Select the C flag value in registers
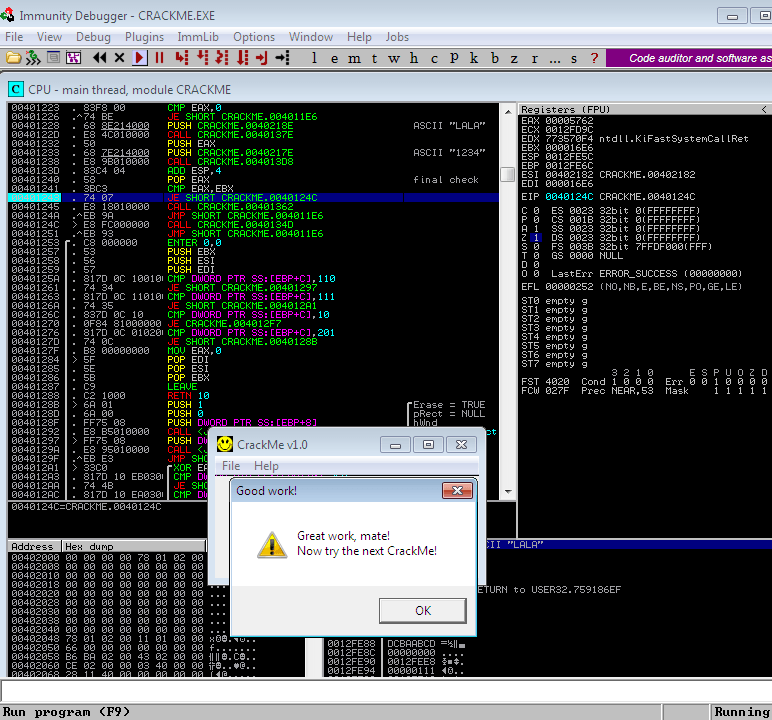The height and width of the screenshot is (720, 772). point(536,211)
